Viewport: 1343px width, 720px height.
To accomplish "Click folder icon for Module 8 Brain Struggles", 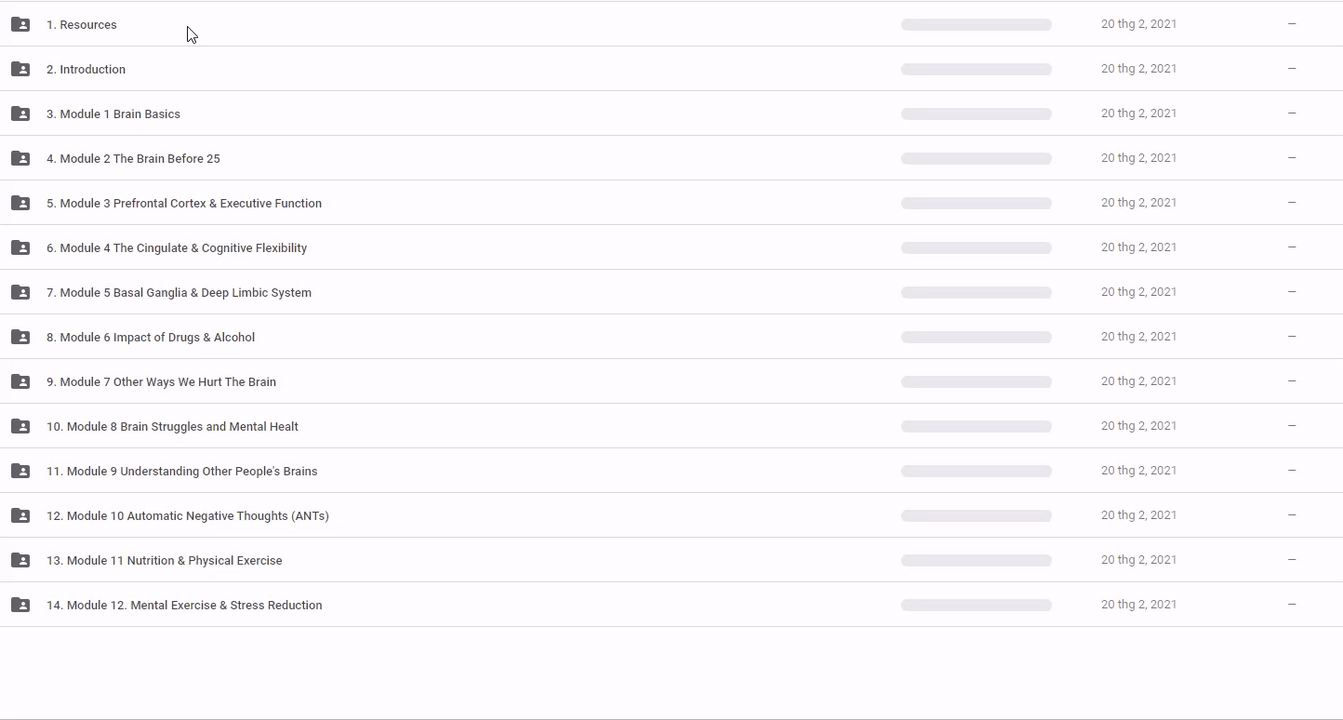I will pos(20,426).
